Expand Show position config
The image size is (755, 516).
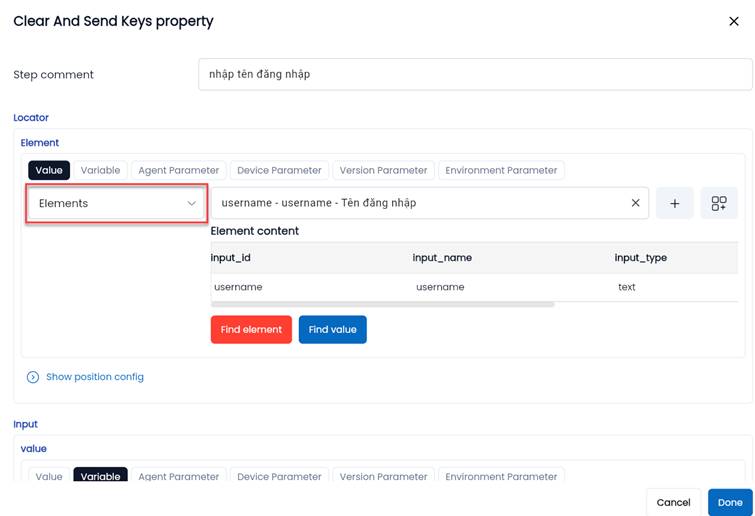coord(95,377)
